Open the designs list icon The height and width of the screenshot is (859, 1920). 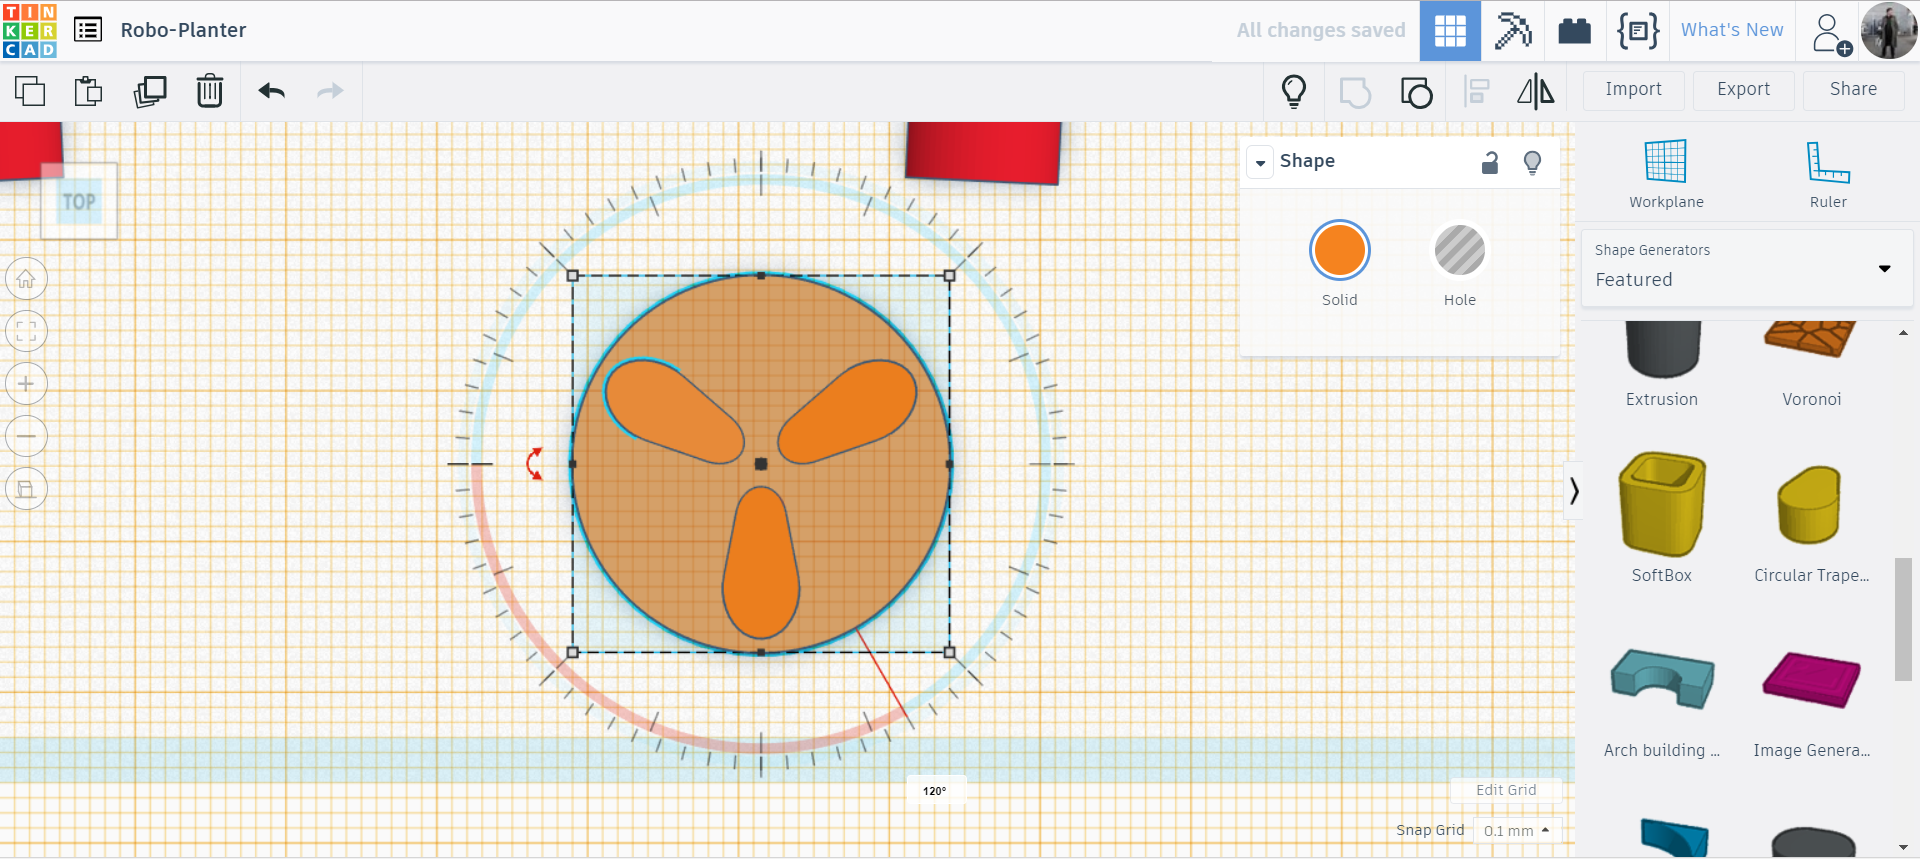[88, 30]
